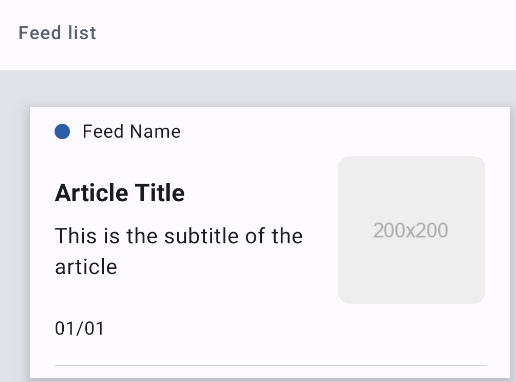The width and height of the screenshot is (516, 382).
Task: Tap the Feed Name label
Action: click(x=132, y=131)
